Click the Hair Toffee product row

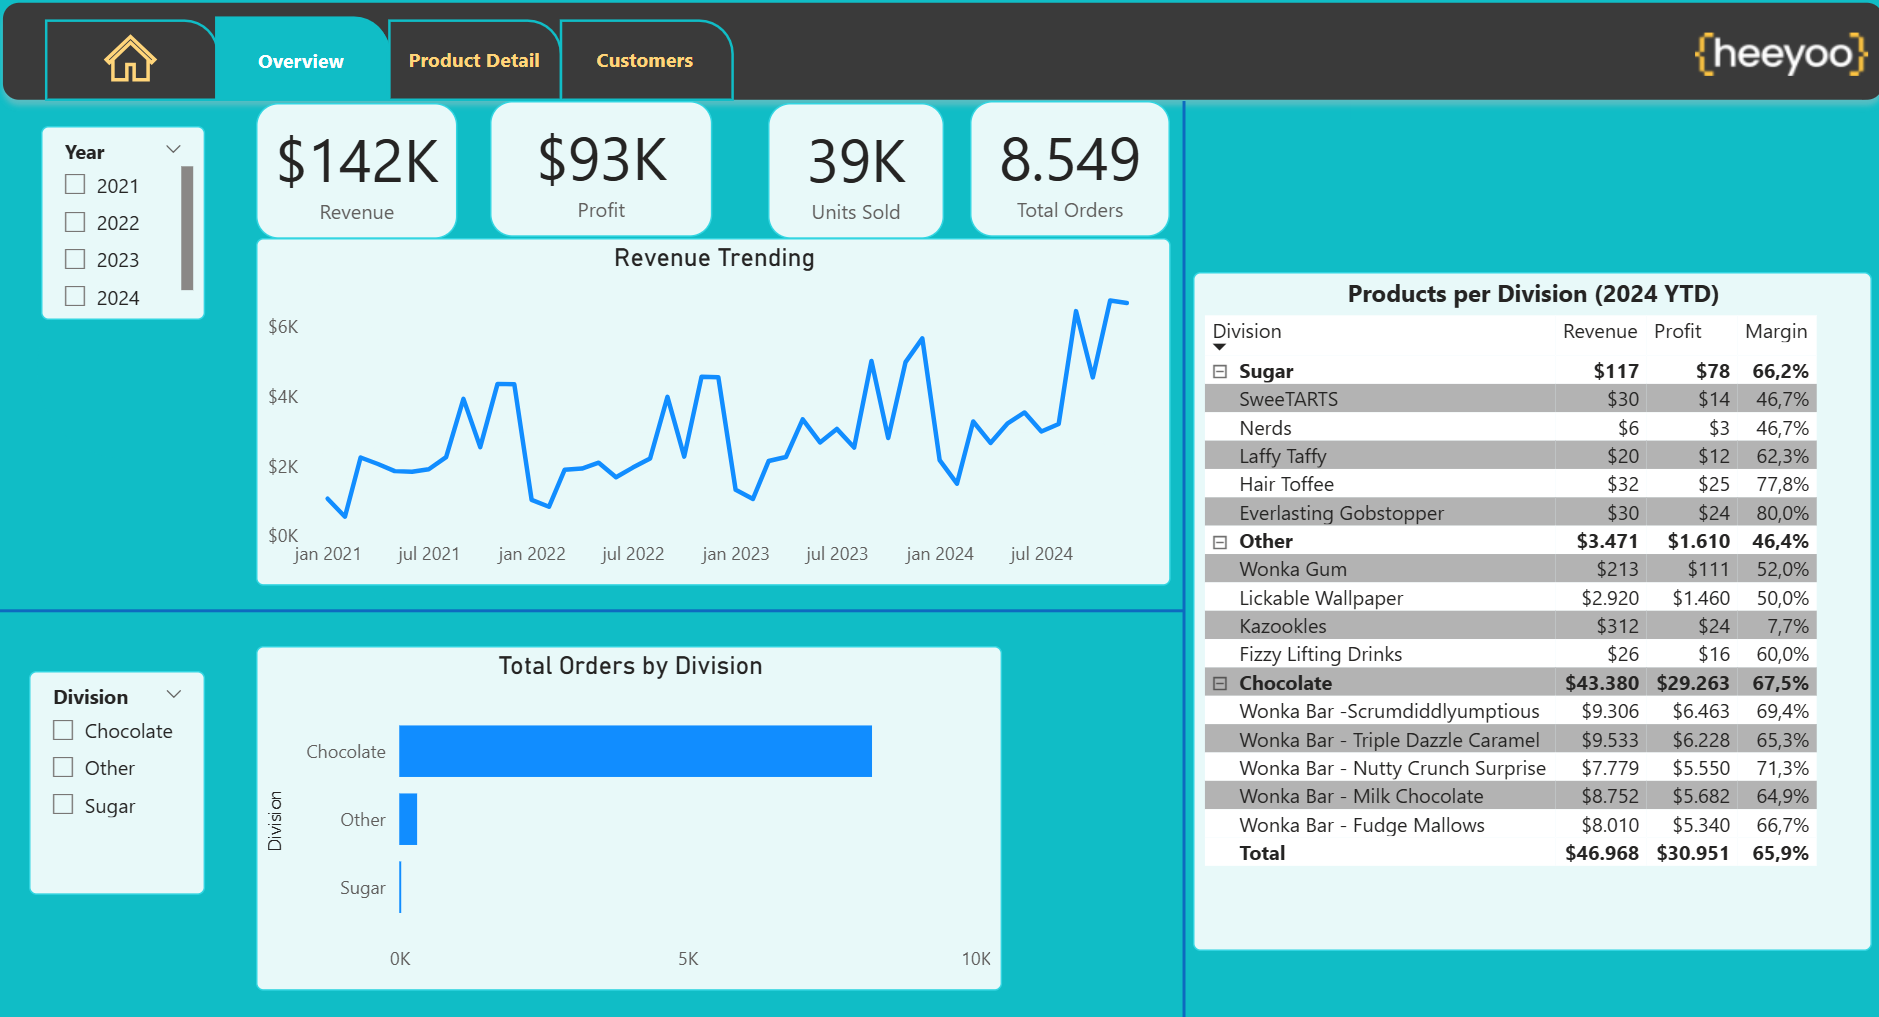[1510, 484]
